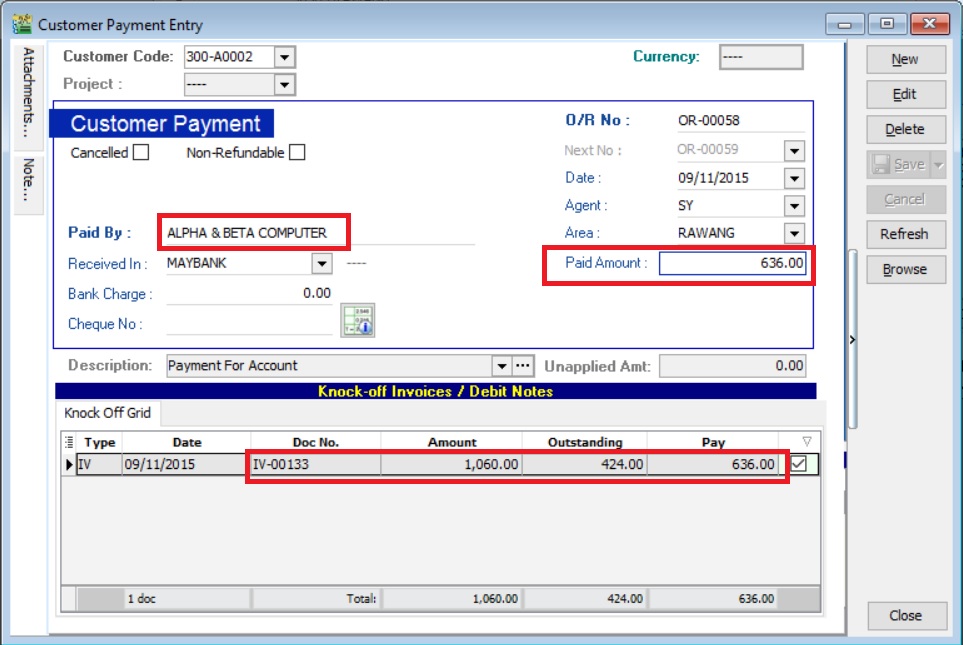
Task: Open the Agent dropdown
Action: click(x=793, y=205)
